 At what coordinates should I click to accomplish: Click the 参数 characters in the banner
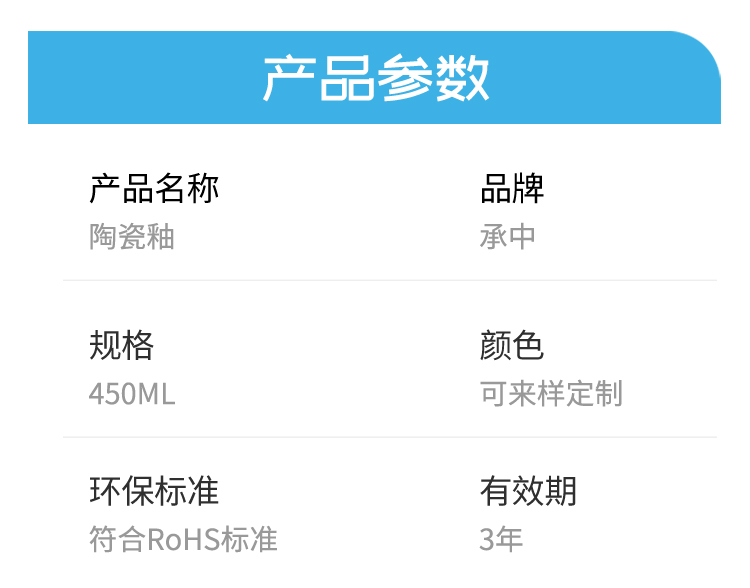(x=433, y=78)
